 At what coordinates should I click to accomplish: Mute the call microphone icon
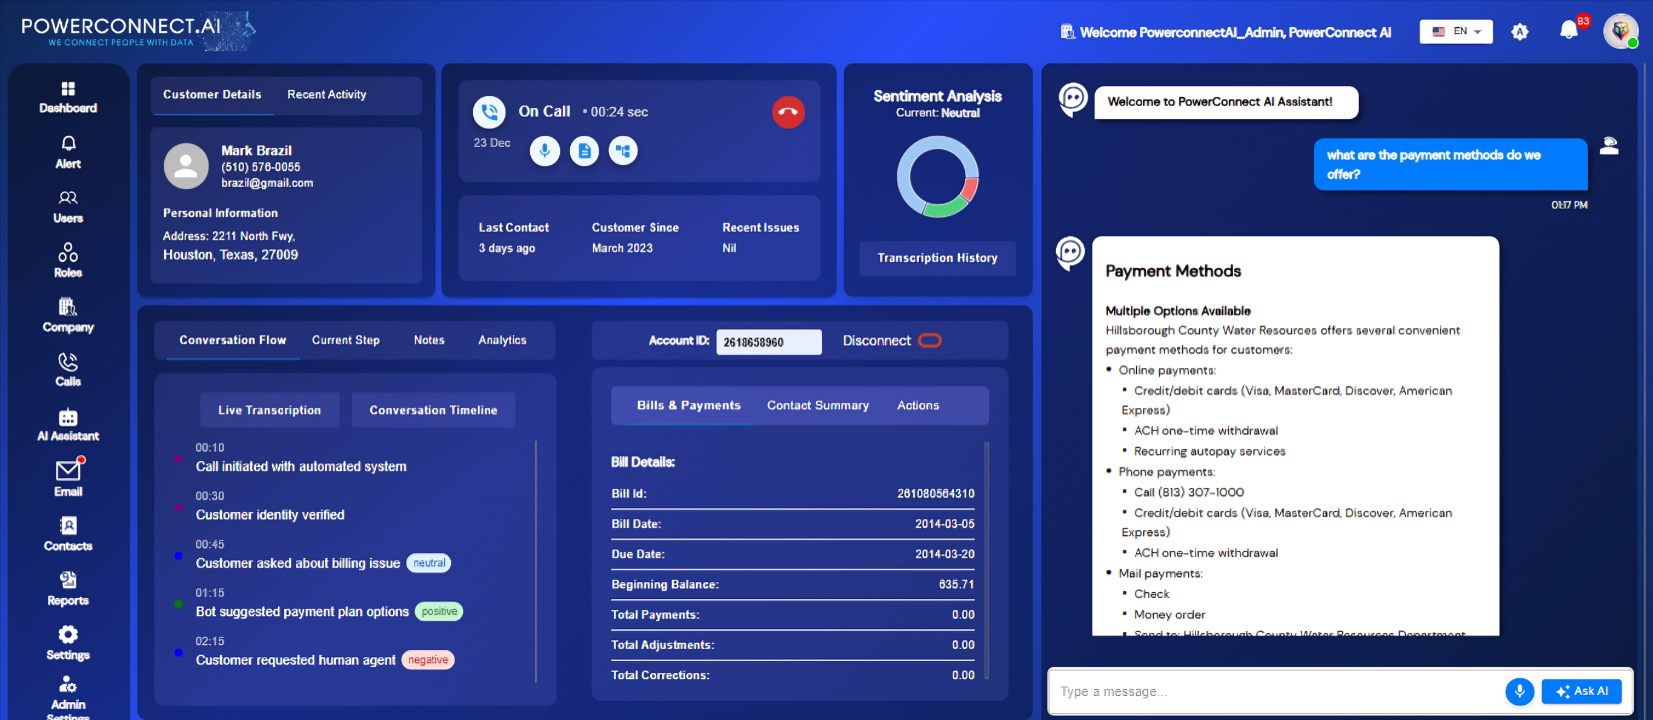click(544, 151)
